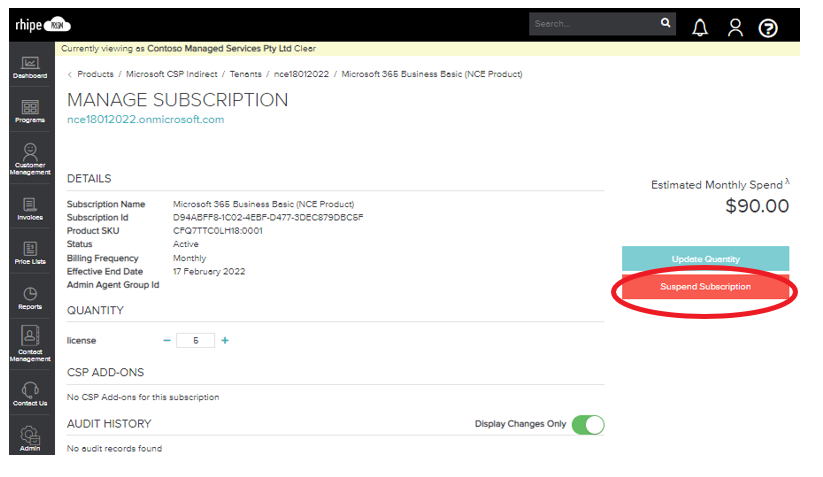Click the DETAILS section heading

pos(89,179)
